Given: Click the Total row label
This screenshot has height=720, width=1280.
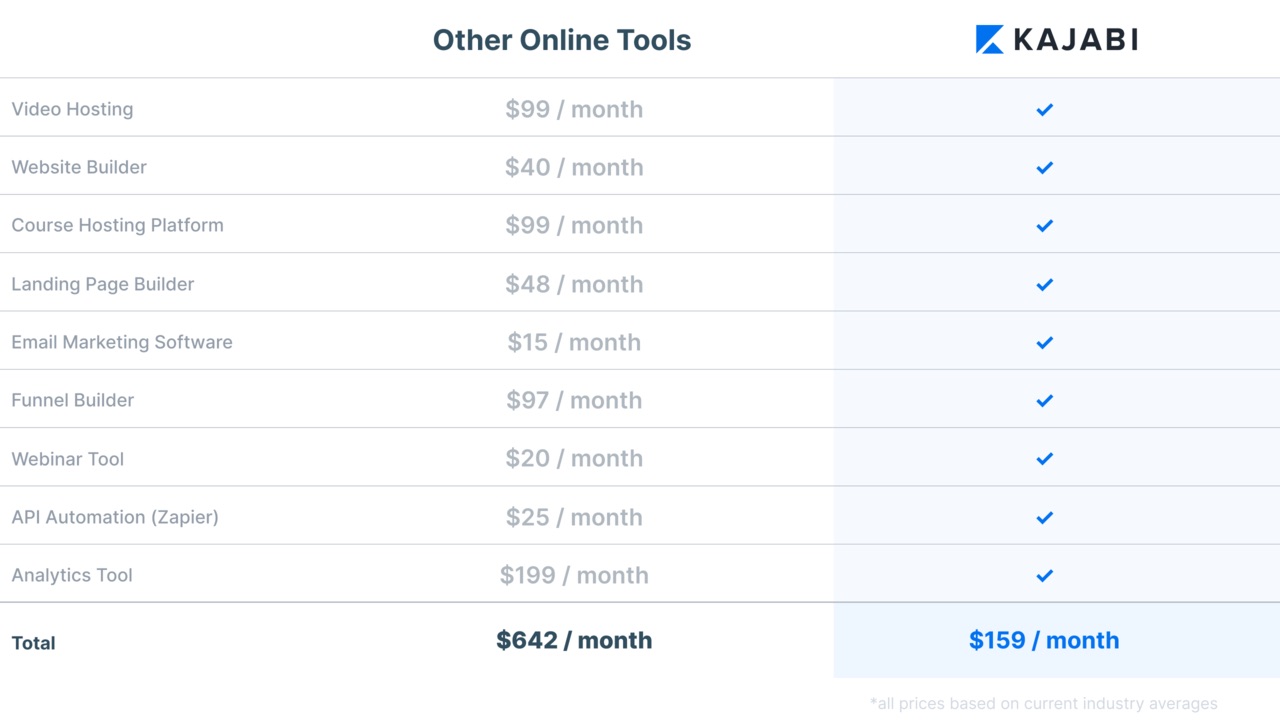Looking at the screenshot, I should pyautogui.click(x=33, y=643).
